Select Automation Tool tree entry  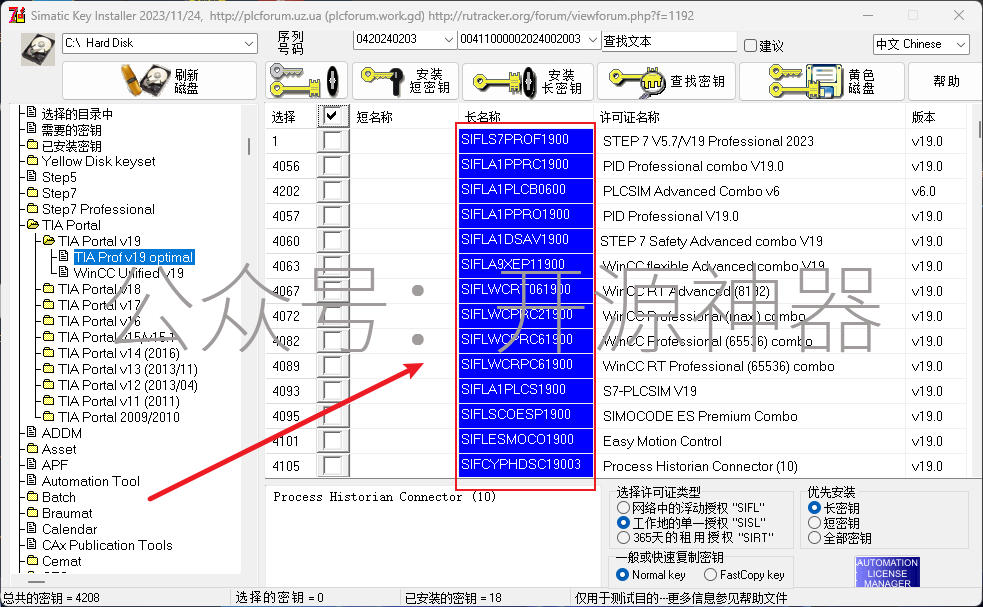(90, 481)
